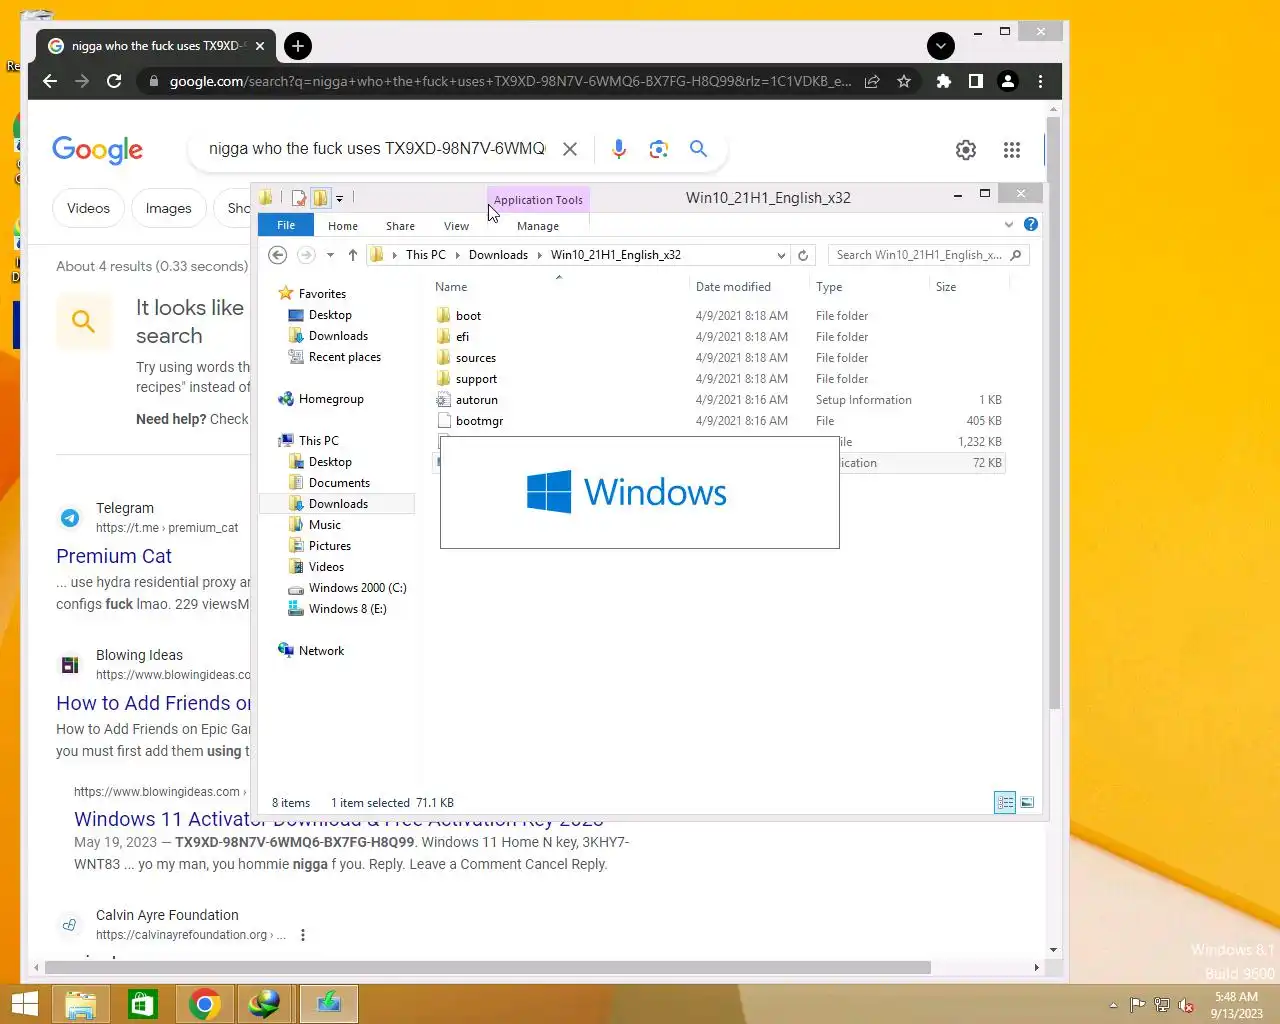Open Google quick settings gear
Screen dimensions: 1280x1024
pos(965,150)
